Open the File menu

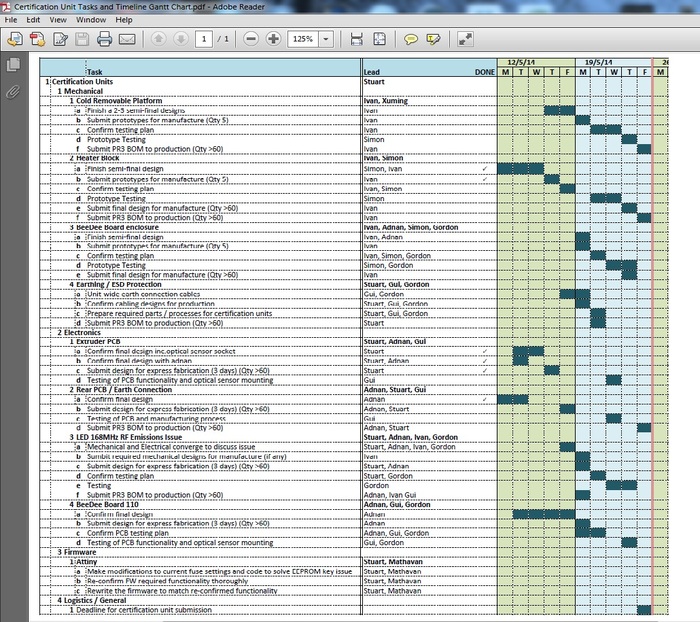pos(11,20)
